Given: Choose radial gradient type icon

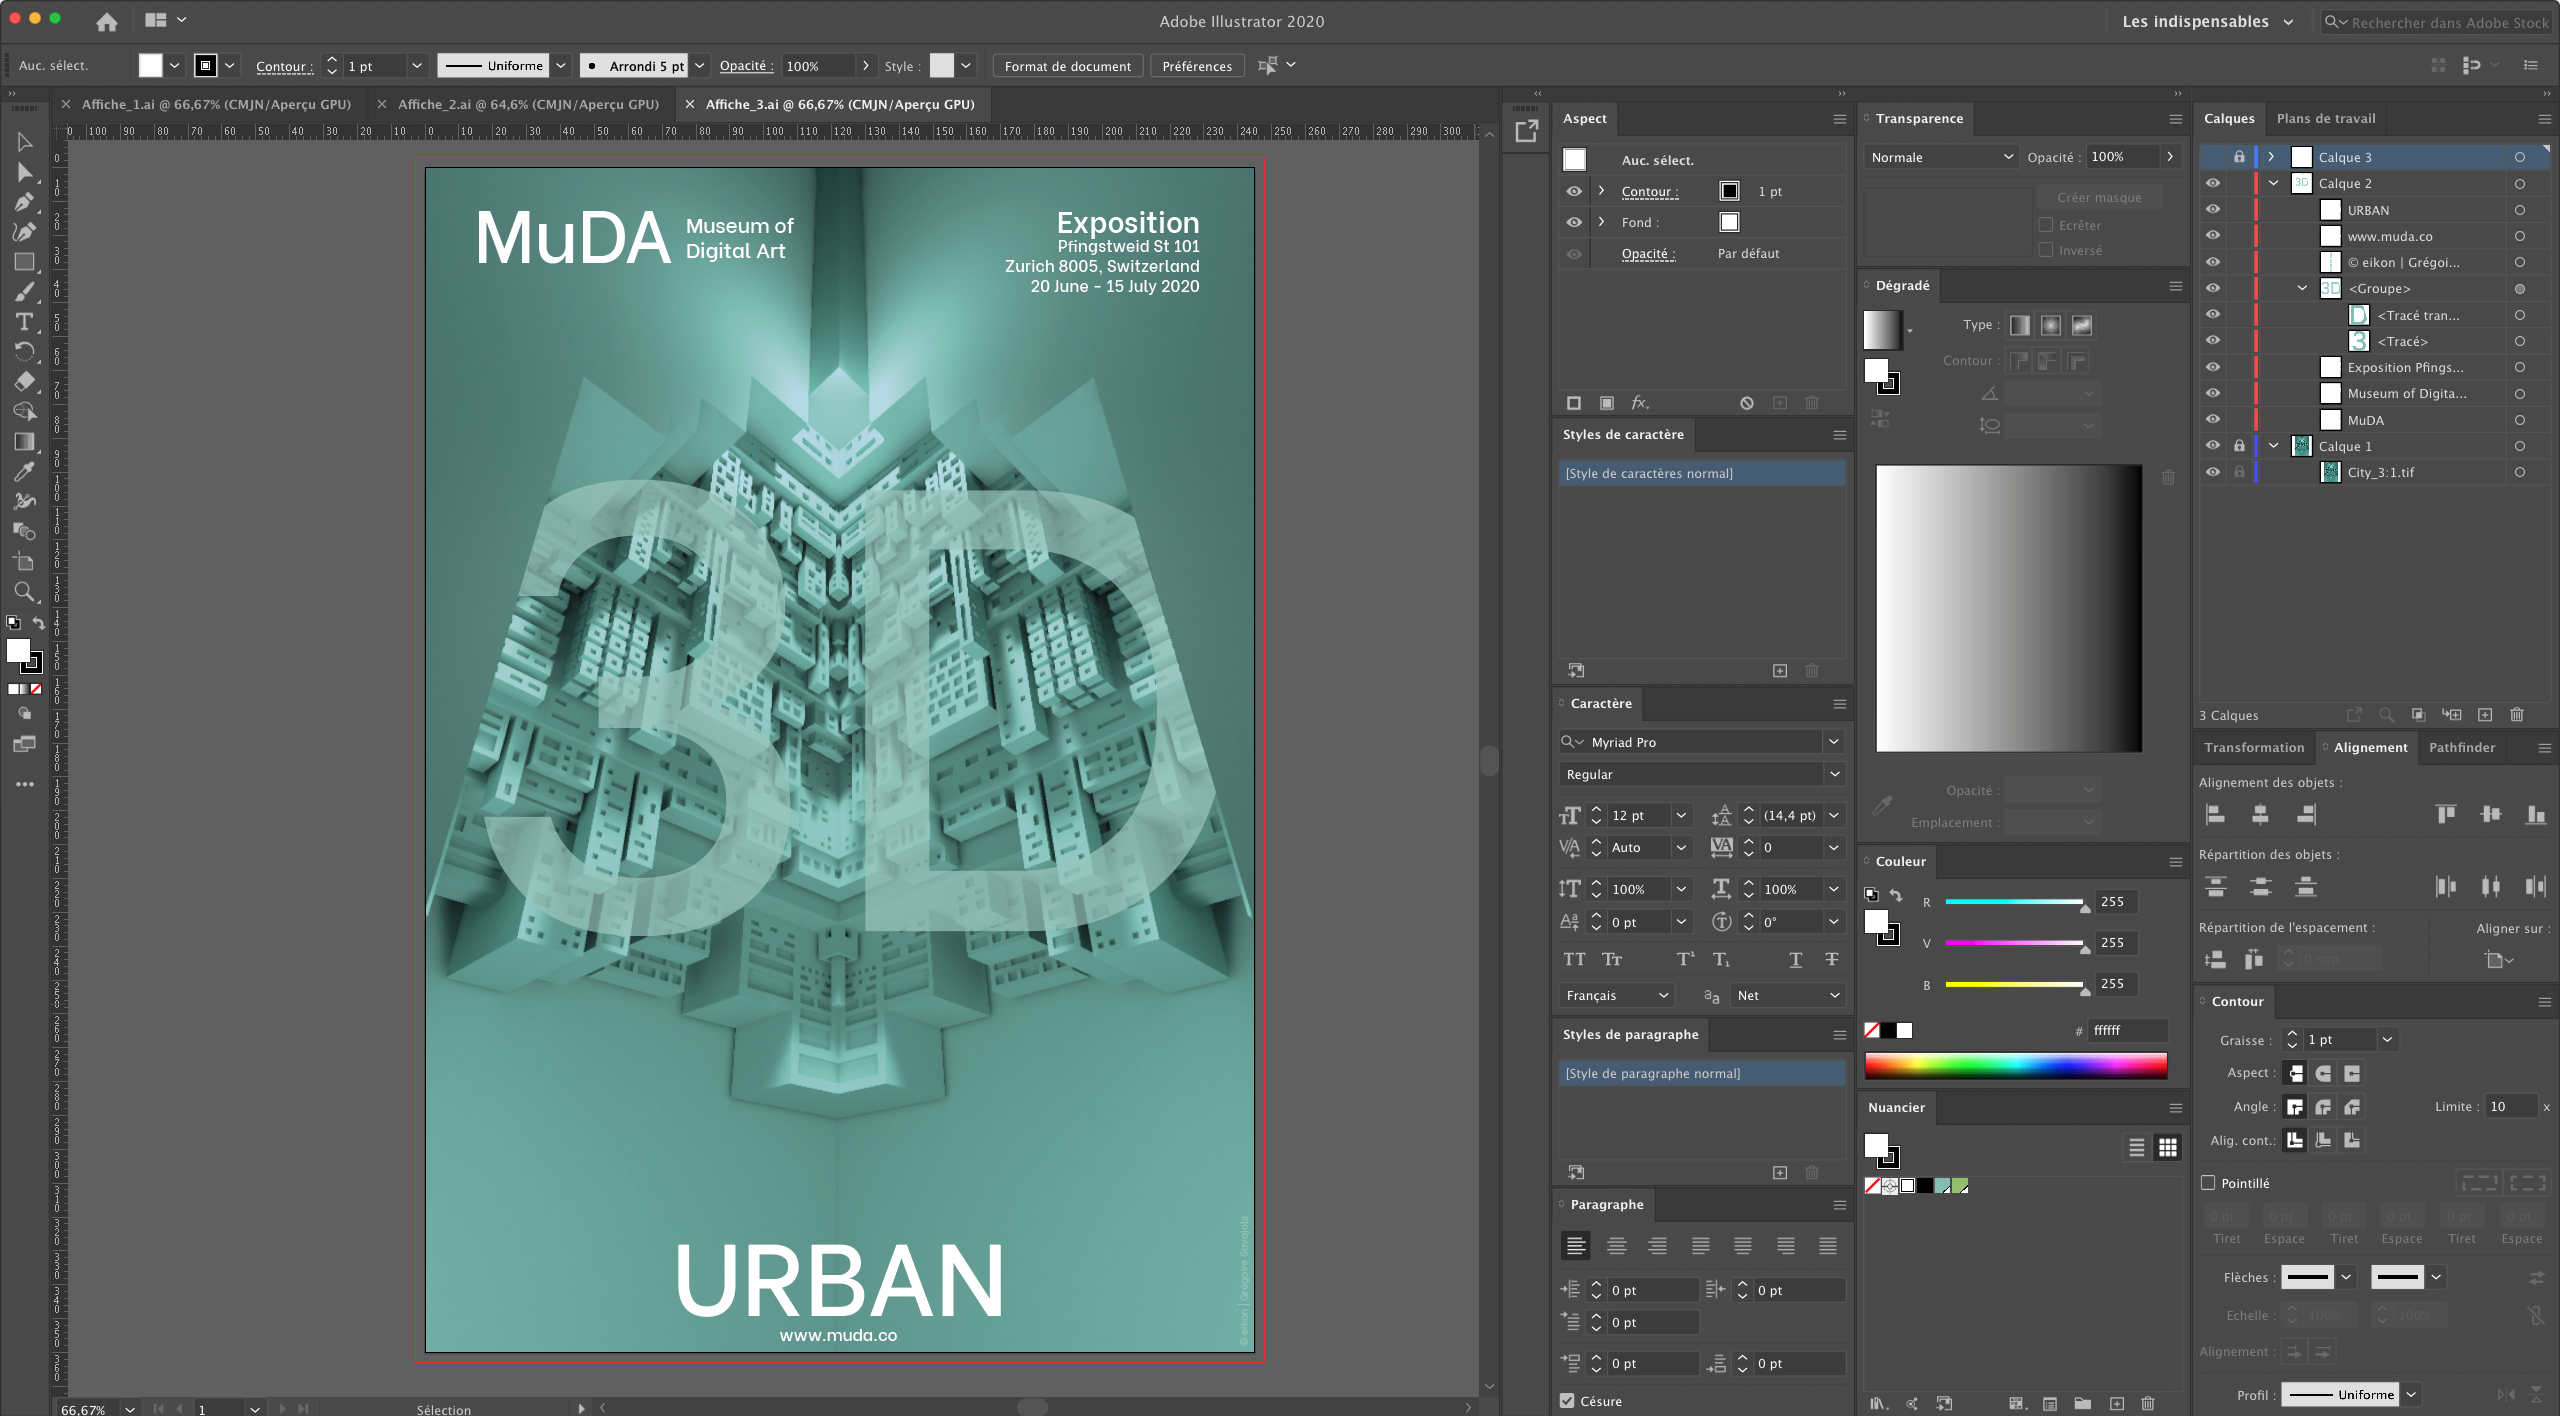Looking at the screenshot, I should (2050, 325).
